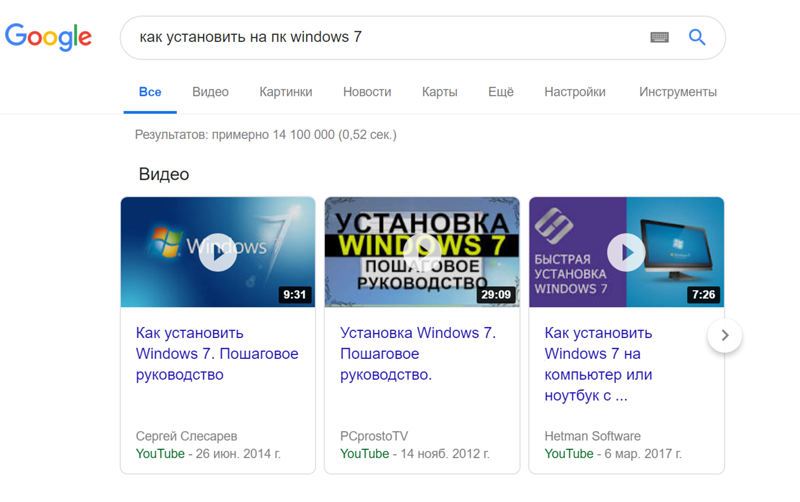Show next videos with arrow chevron
Viewport: 800px width, 502px height.
[724, 335]
